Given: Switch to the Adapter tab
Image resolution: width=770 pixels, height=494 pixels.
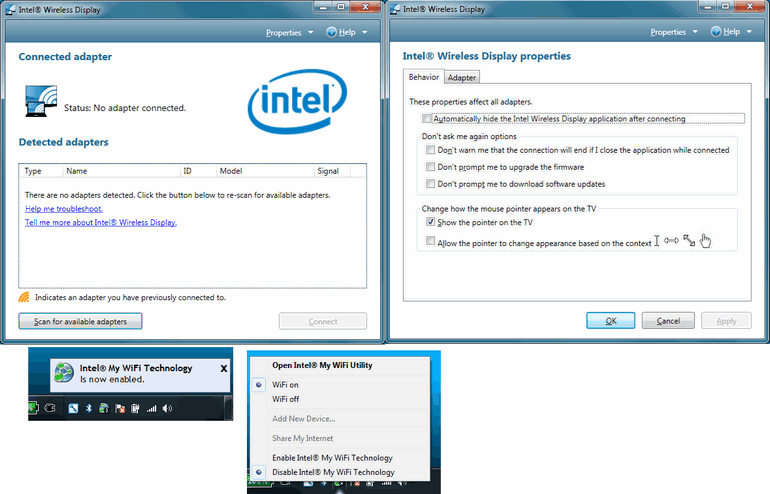Looking at the screenshot, I should pyautogui.click(x=462, y=78).
